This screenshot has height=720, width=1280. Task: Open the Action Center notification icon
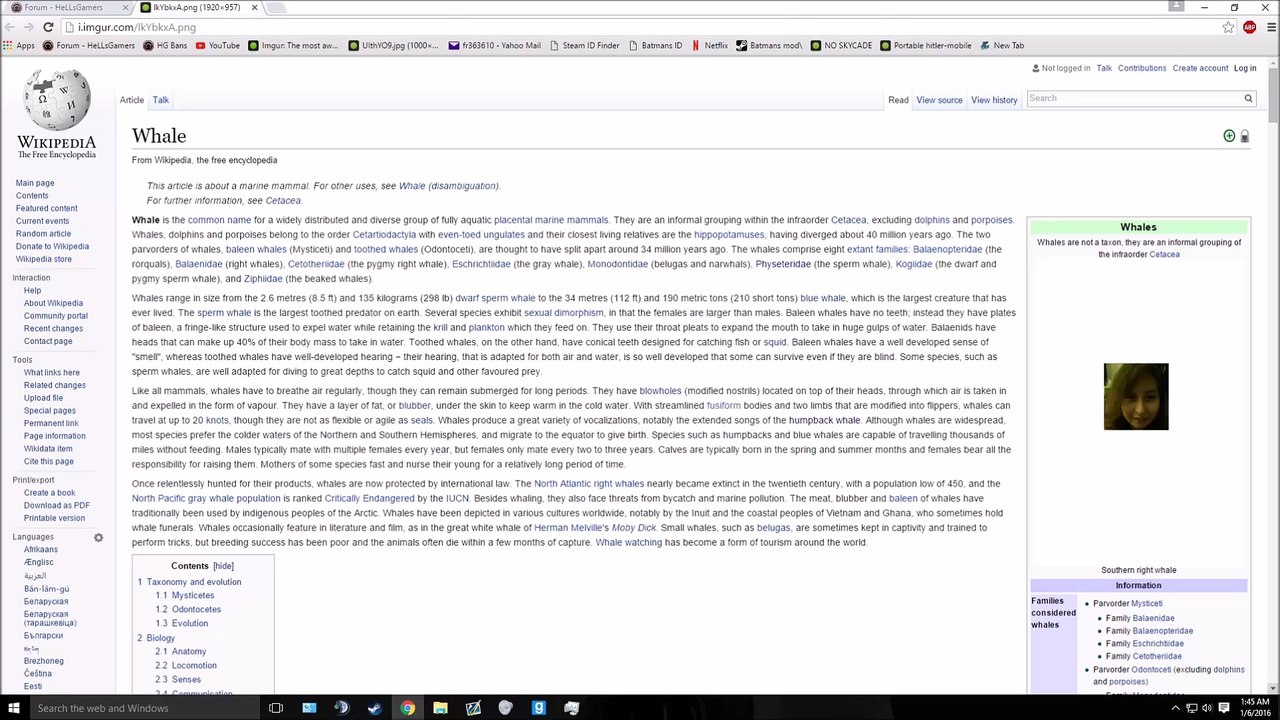pyautogui.click(x=1225, y=708)
